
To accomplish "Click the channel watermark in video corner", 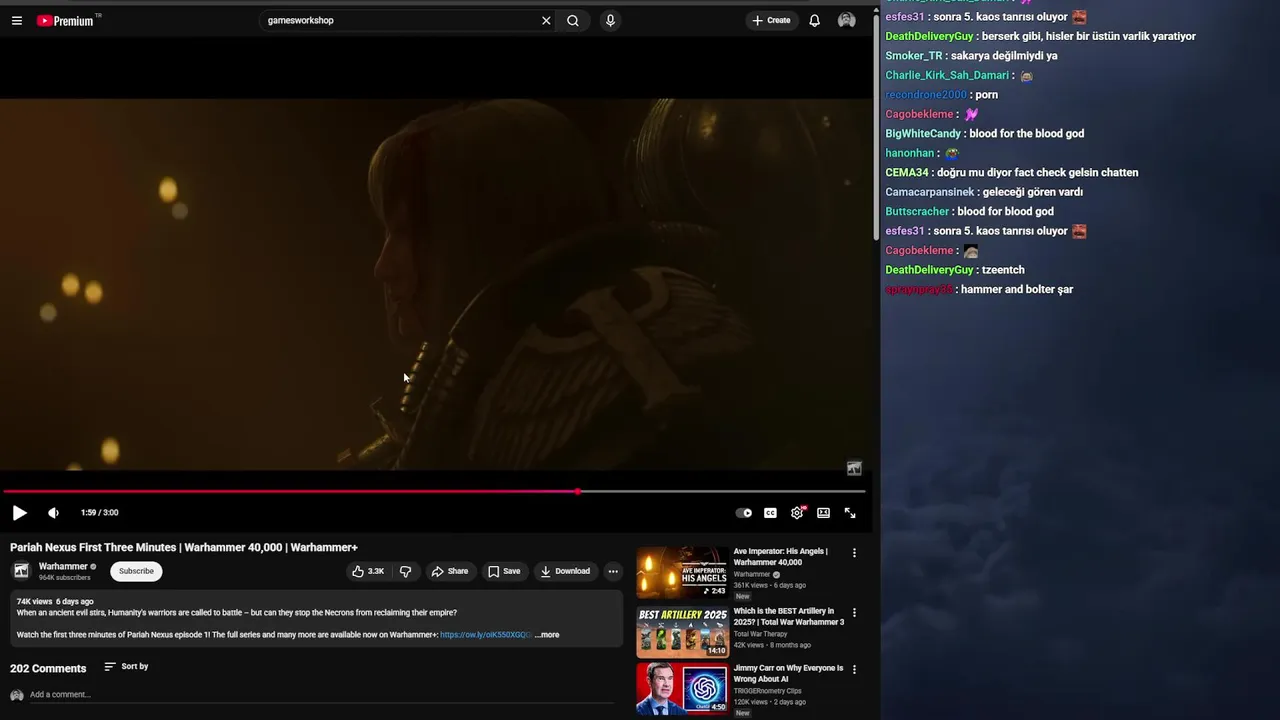I will coord(854,468).
